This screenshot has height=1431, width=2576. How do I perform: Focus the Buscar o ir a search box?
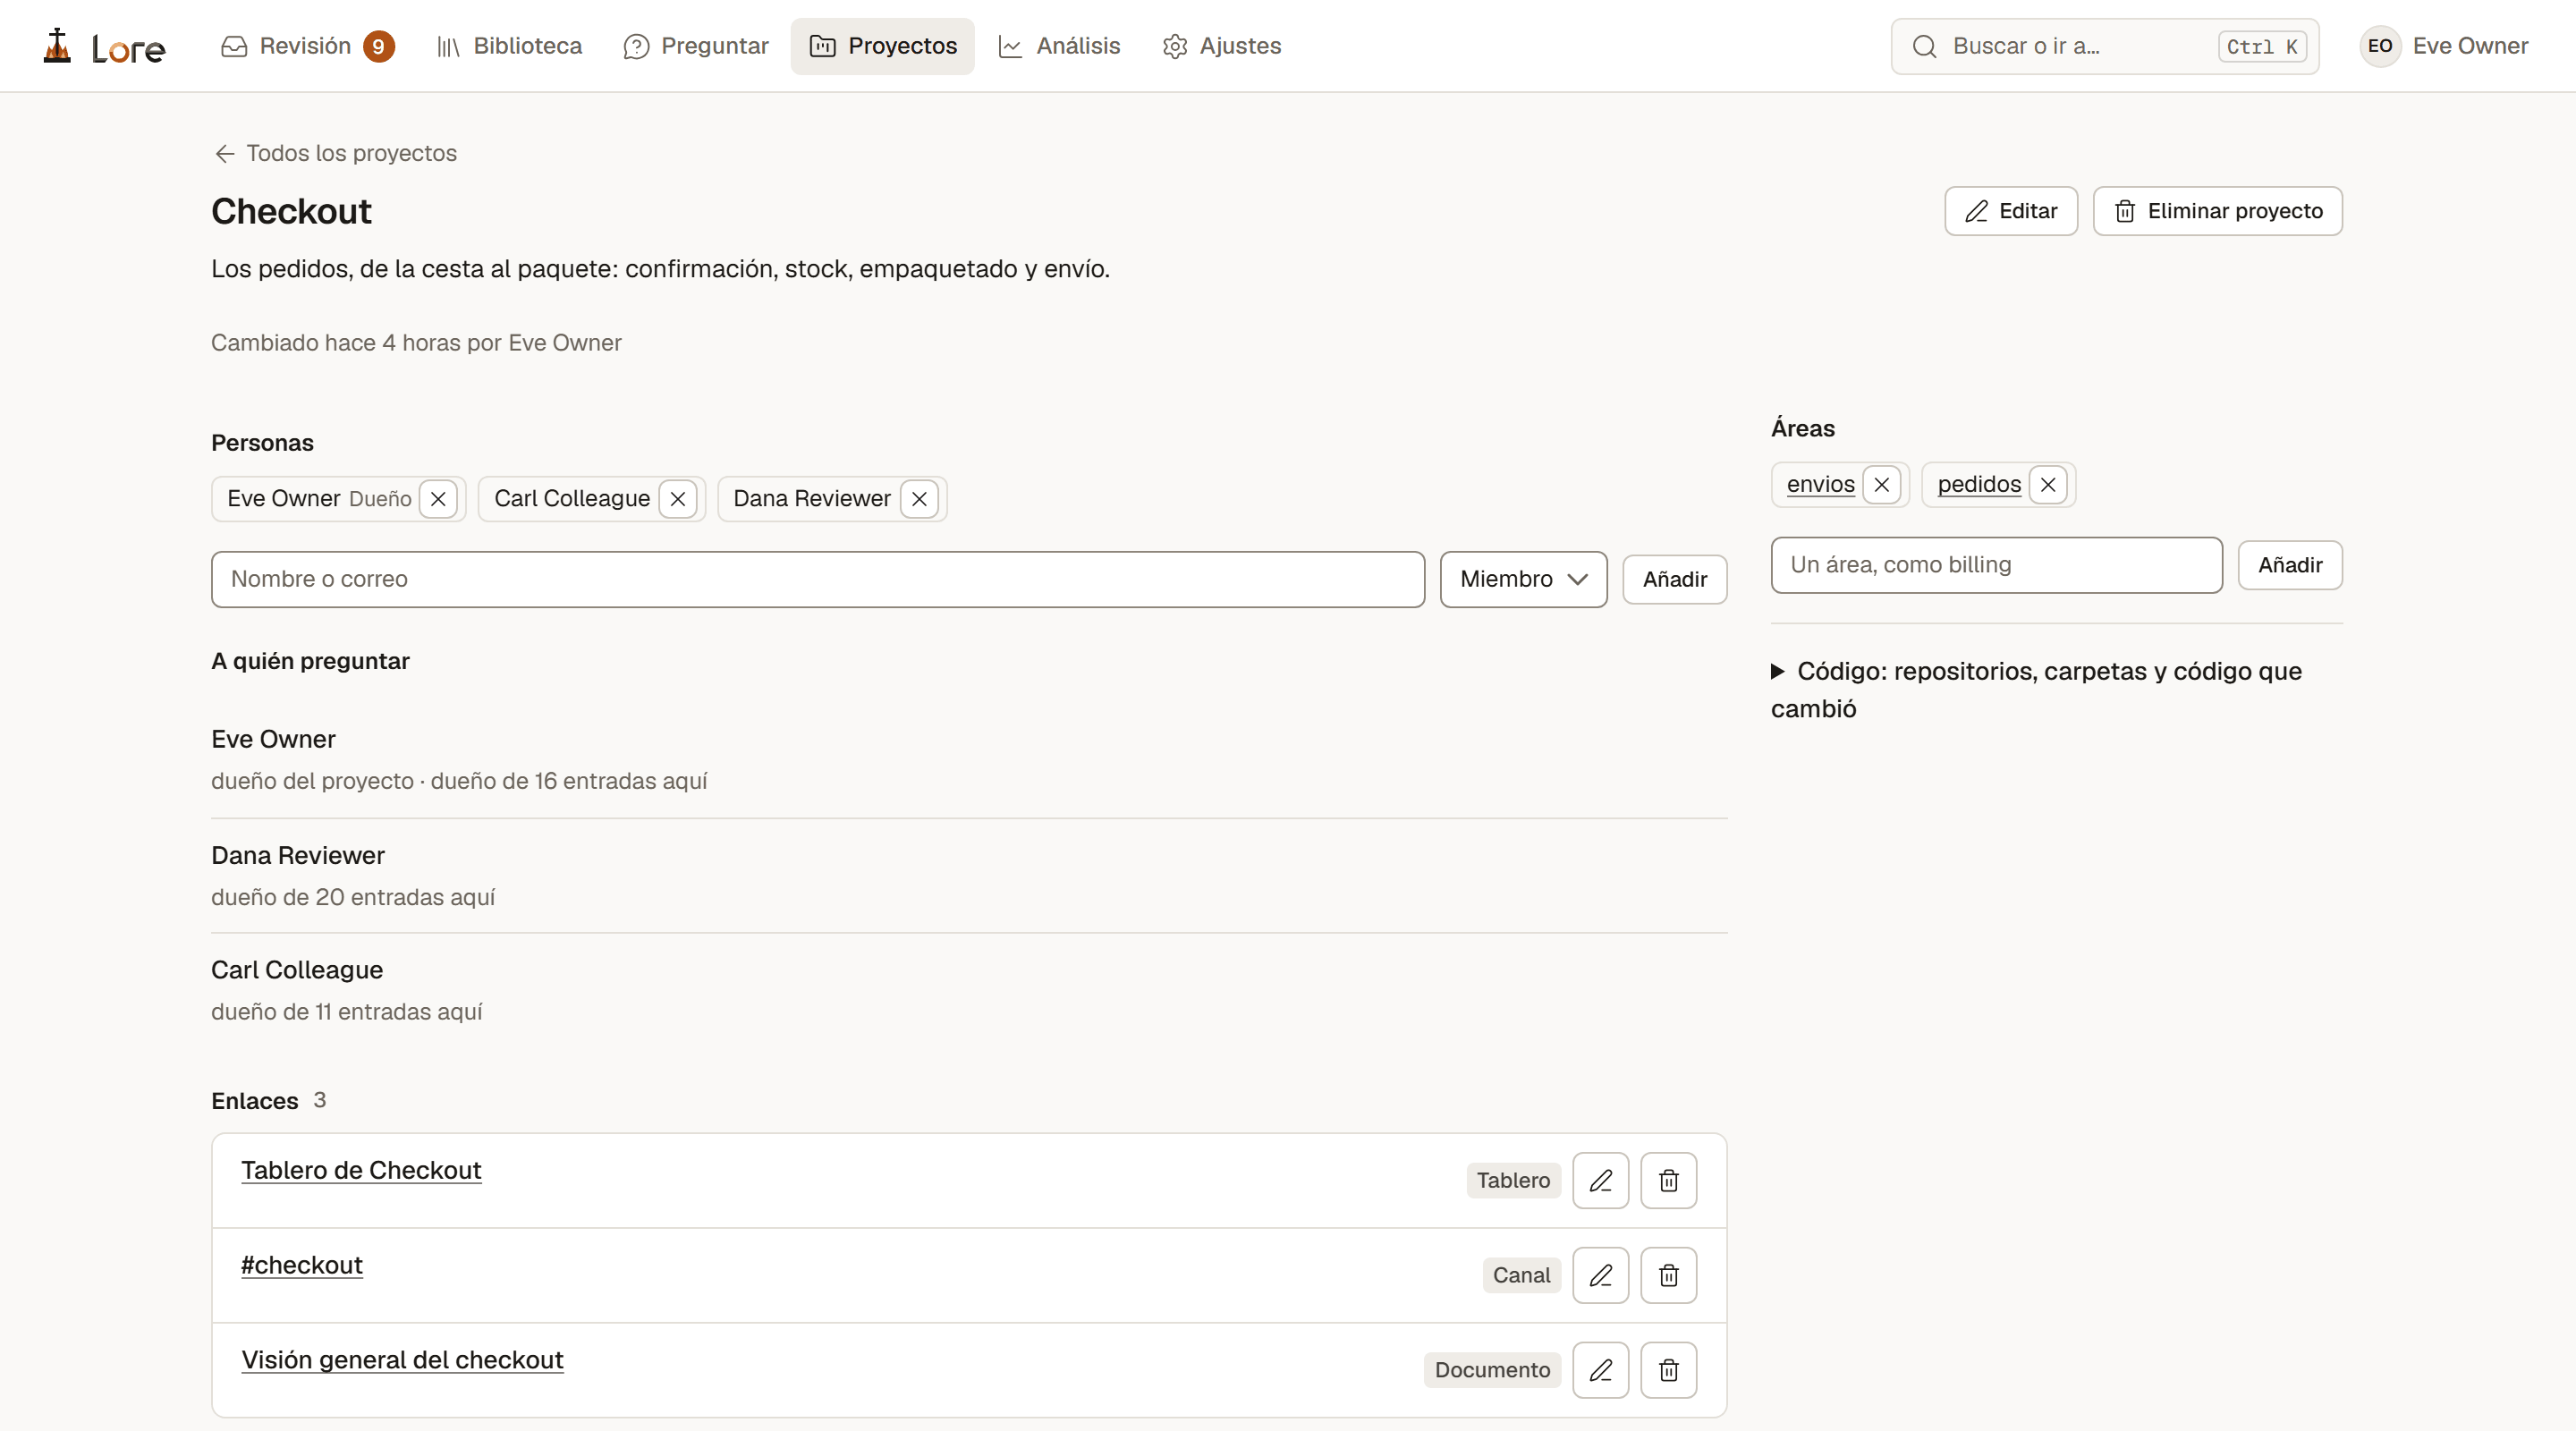[x=2104, y=46]
